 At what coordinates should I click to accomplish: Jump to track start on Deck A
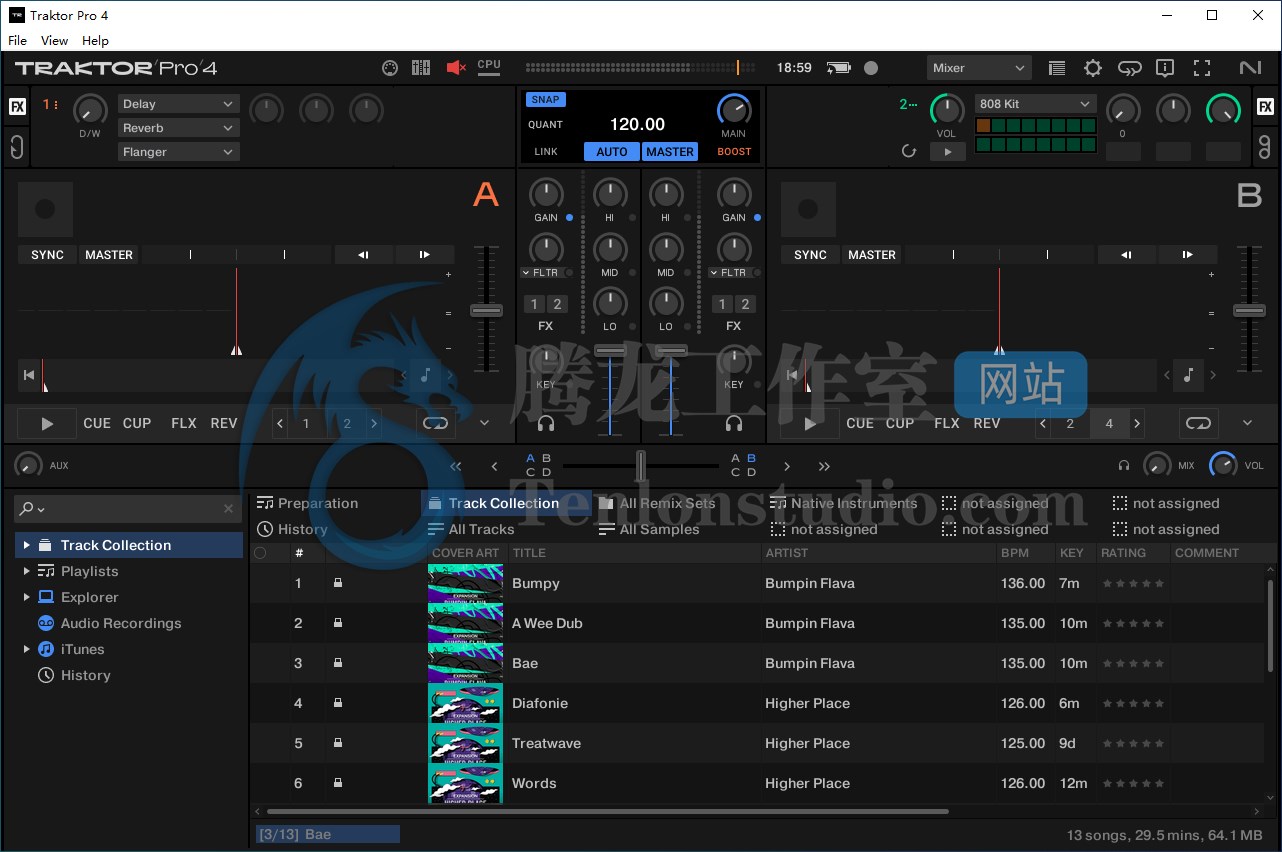point(29,376)
